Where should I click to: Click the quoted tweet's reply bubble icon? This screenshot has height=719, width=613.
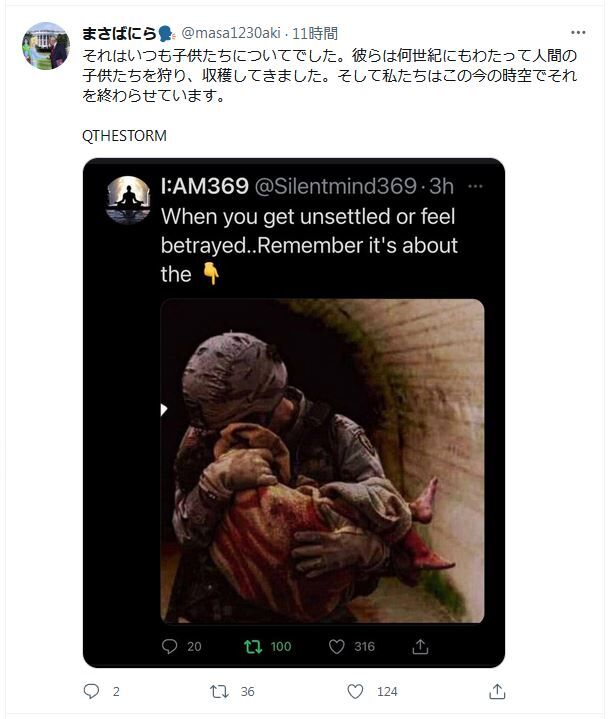click(169, 646)
